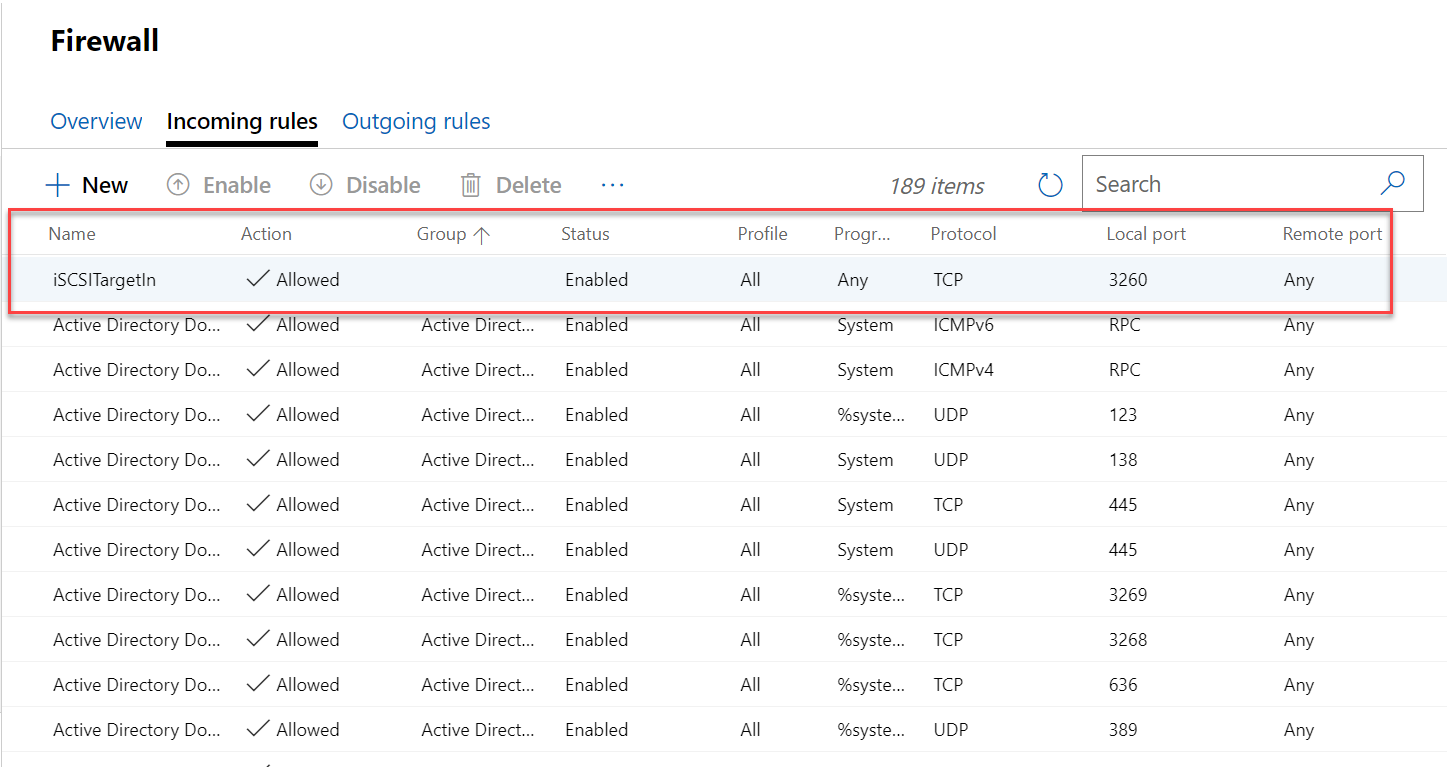The image size is (1447, 767).
Task: Click the 189 items count label
Action: (x=936, y=186)
